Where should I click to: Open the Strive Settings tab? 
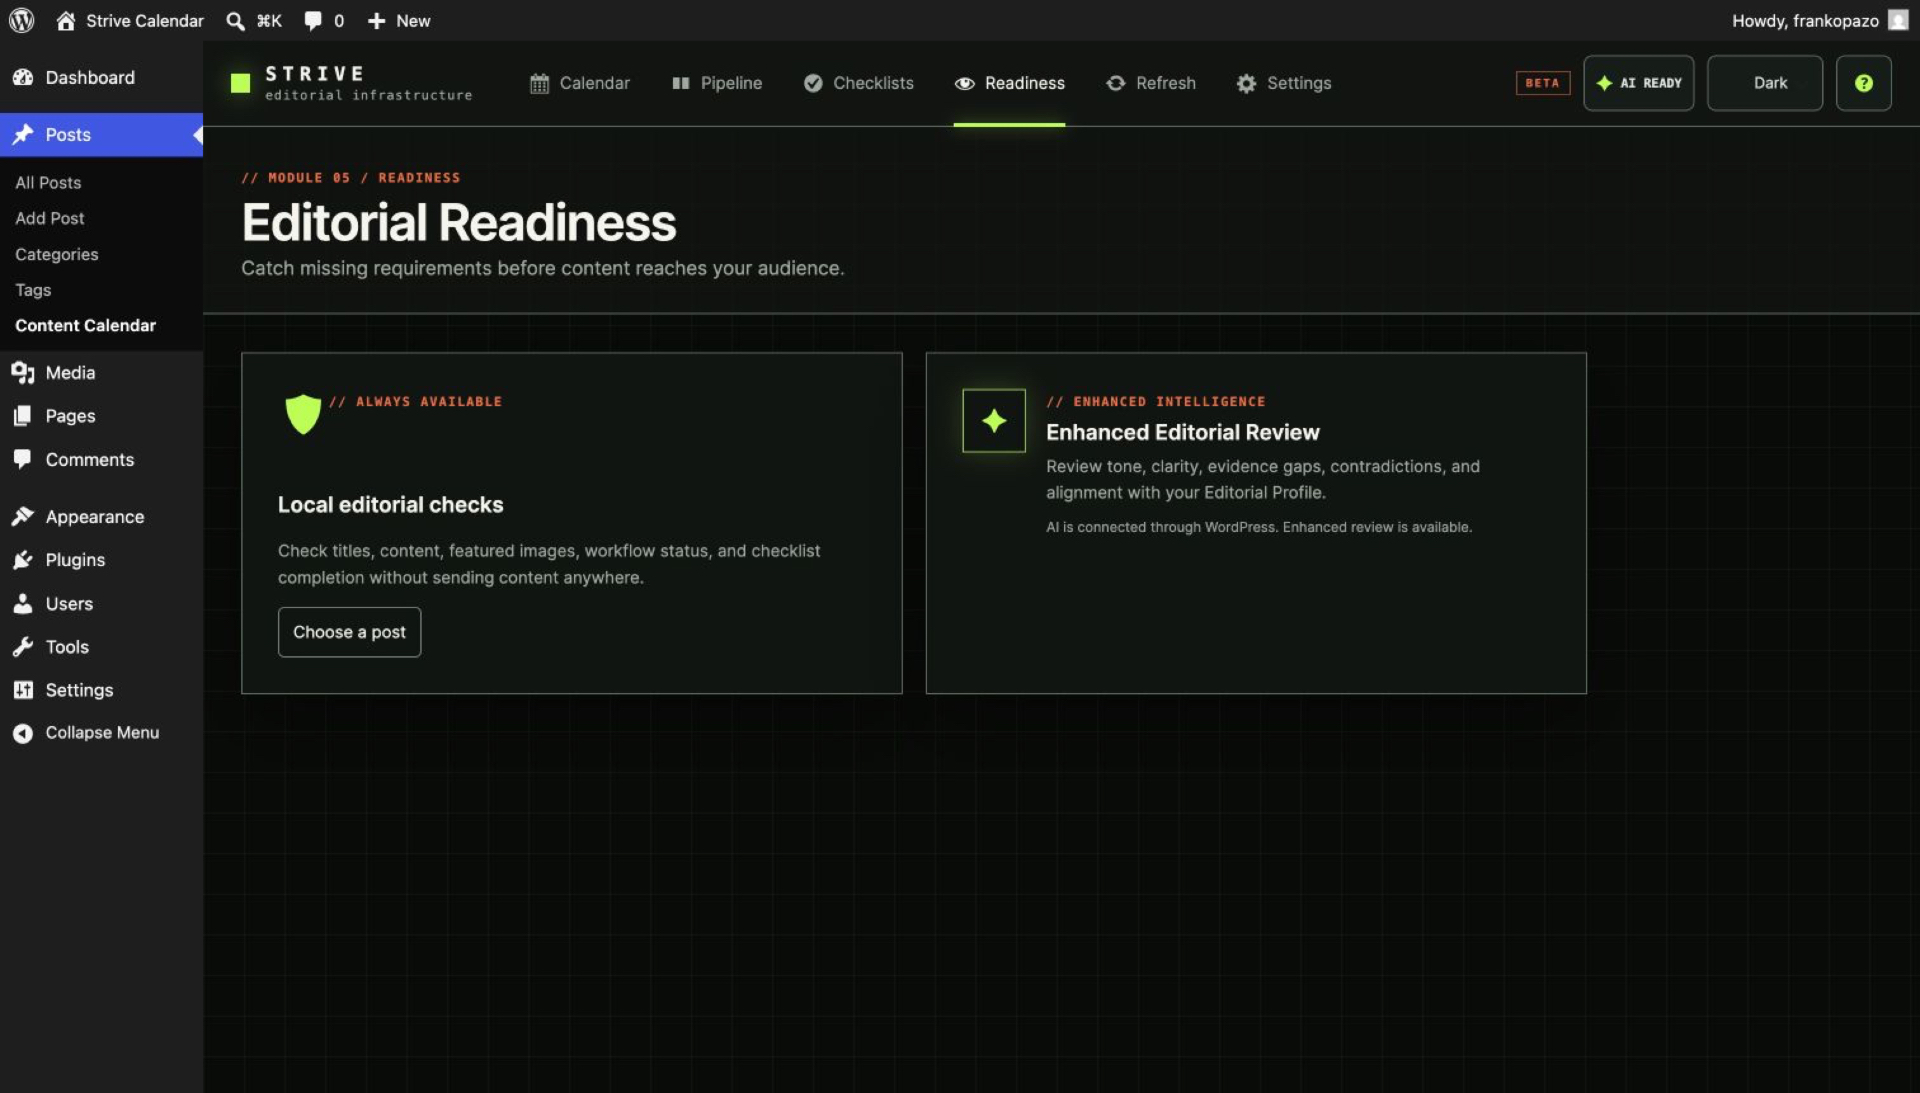click(x=1284, y=83)
